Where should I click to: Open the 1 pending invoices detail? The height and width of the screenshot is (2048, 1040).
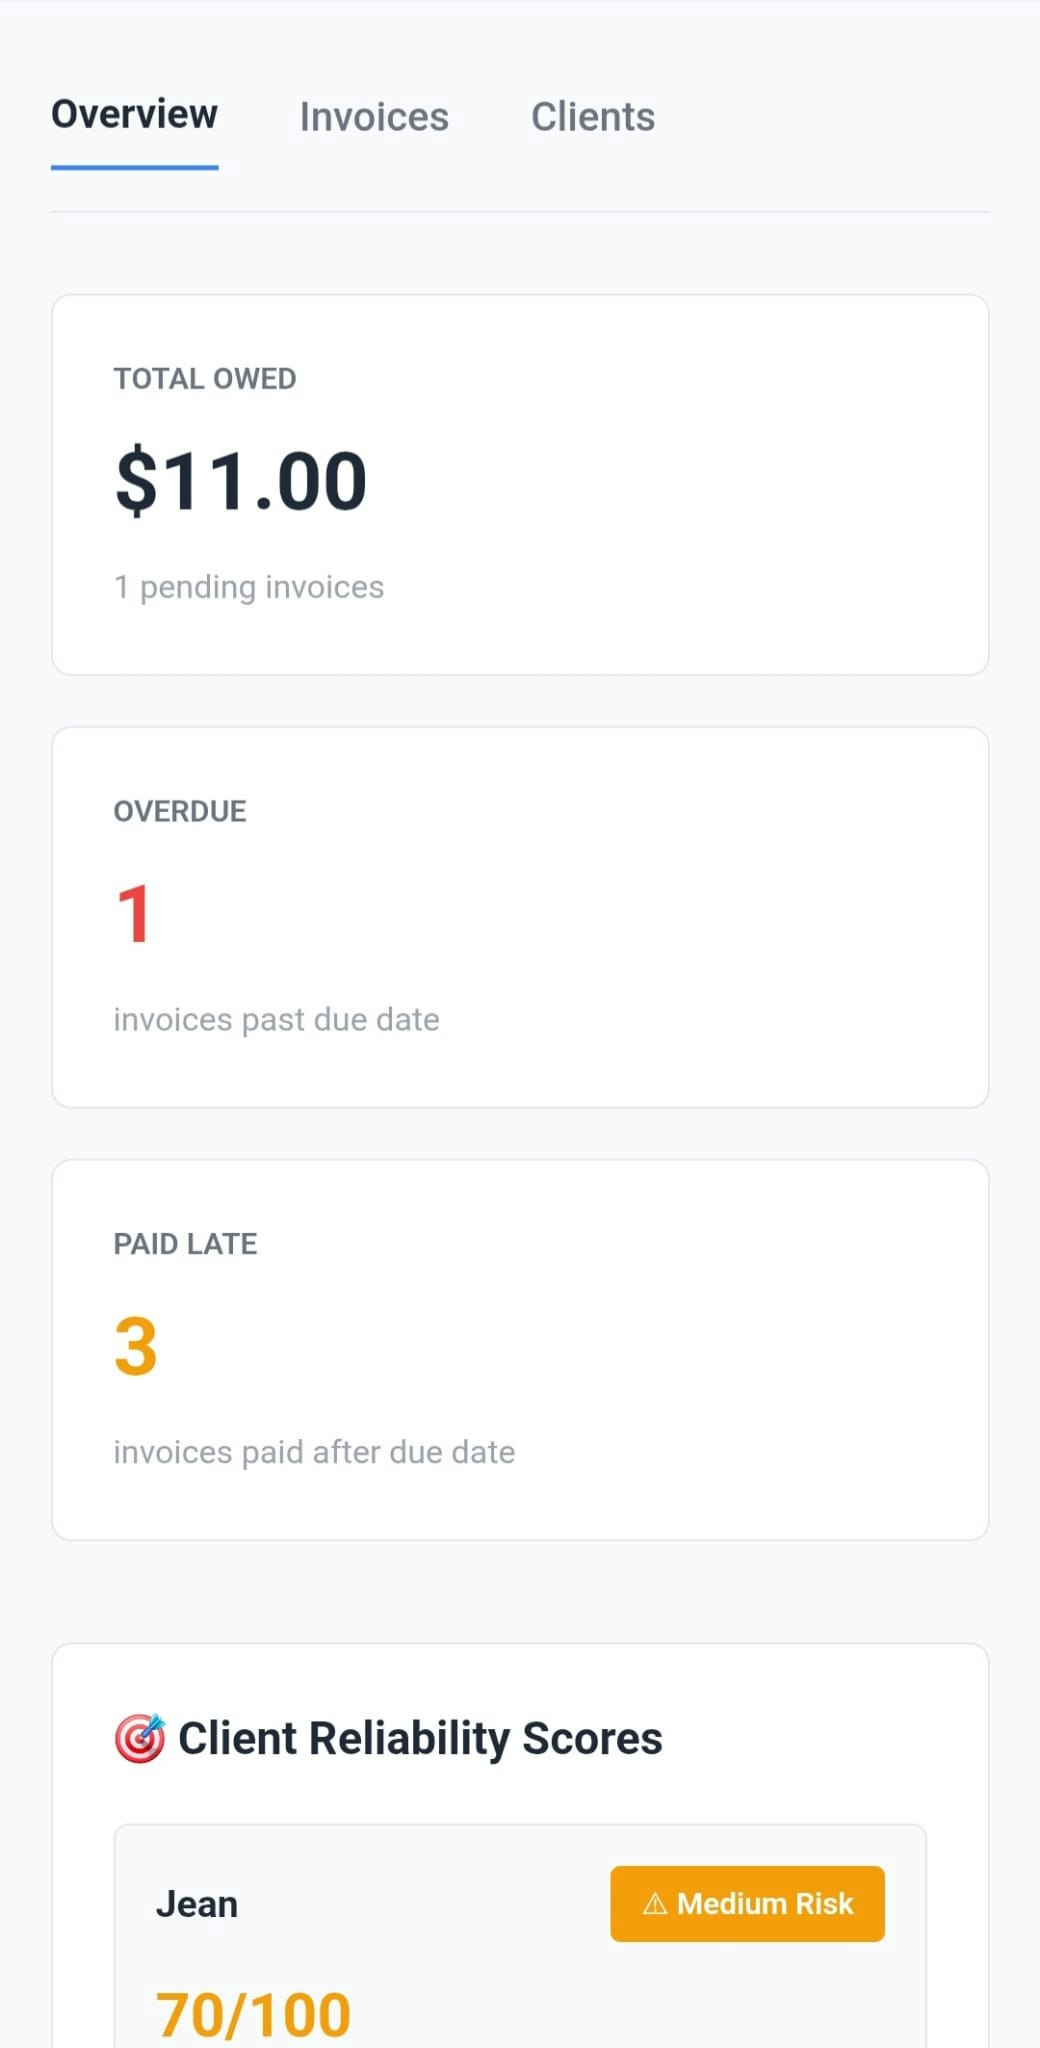(x=249, y=587)
